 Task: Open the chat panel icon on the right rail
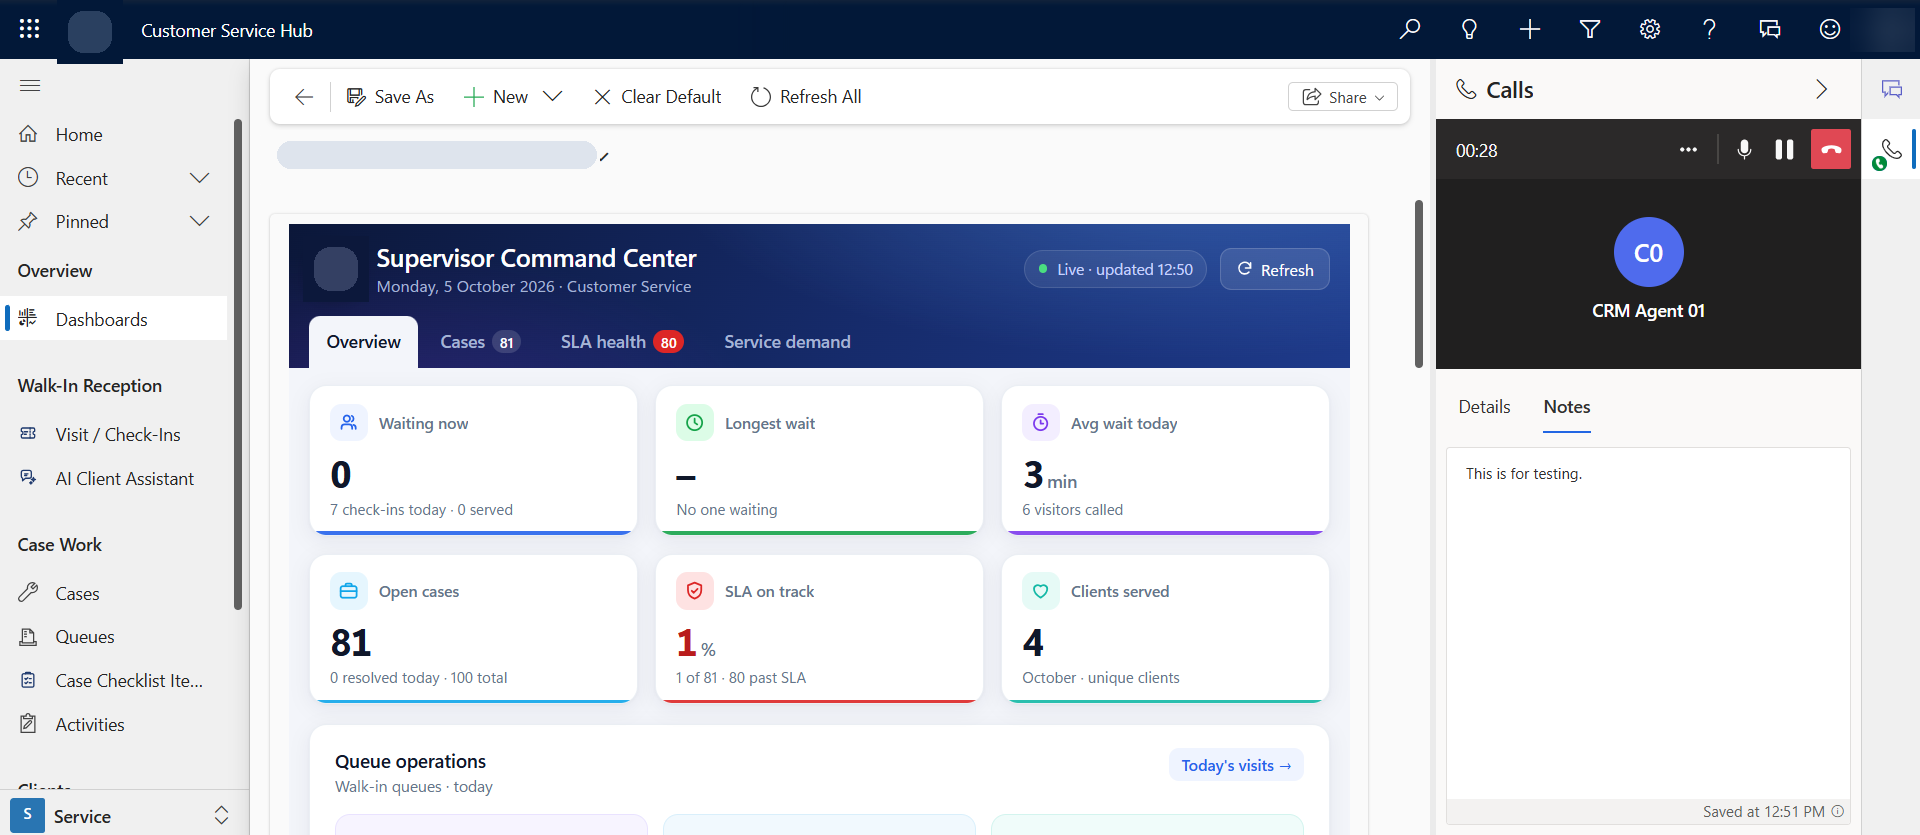1891,89
